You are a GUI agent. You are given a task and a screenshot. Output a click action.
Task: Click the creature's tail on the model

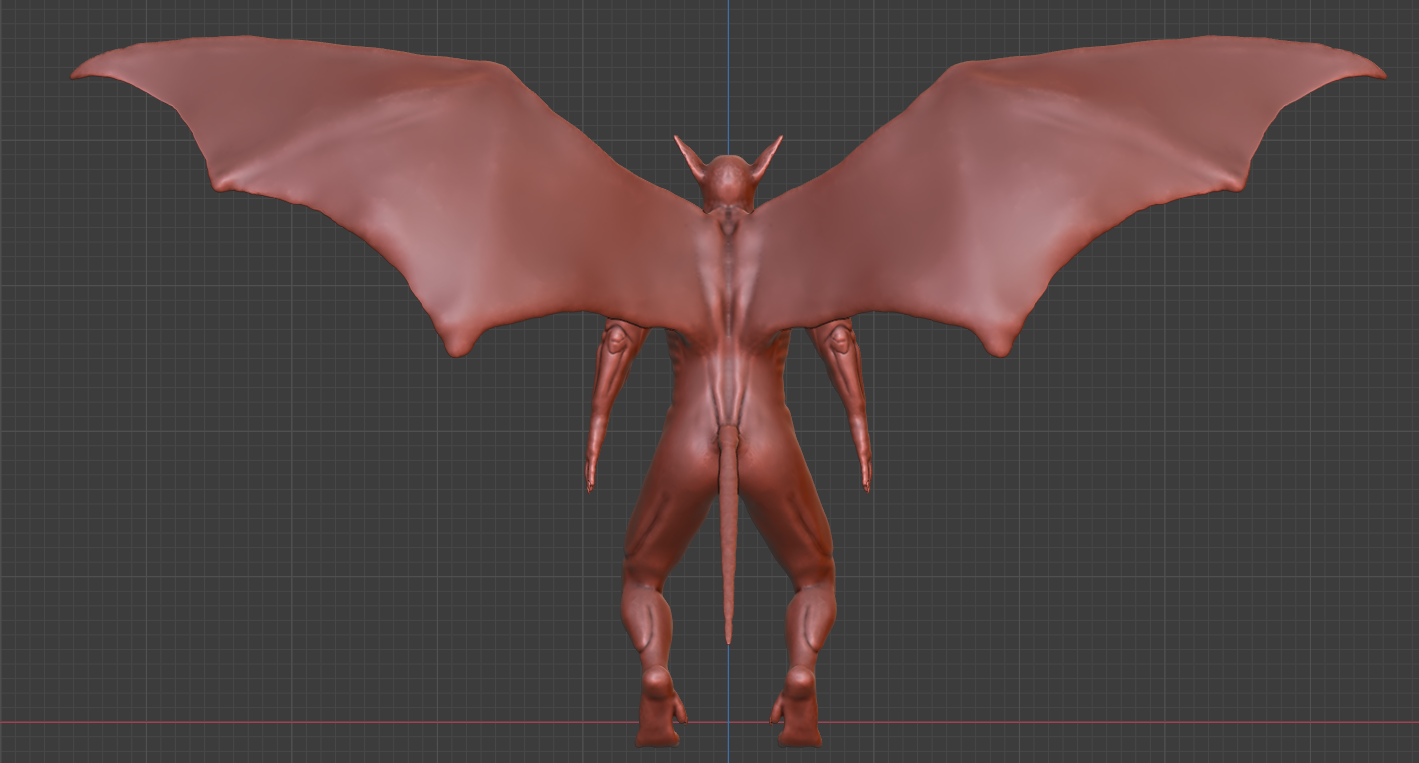[729, 533]
